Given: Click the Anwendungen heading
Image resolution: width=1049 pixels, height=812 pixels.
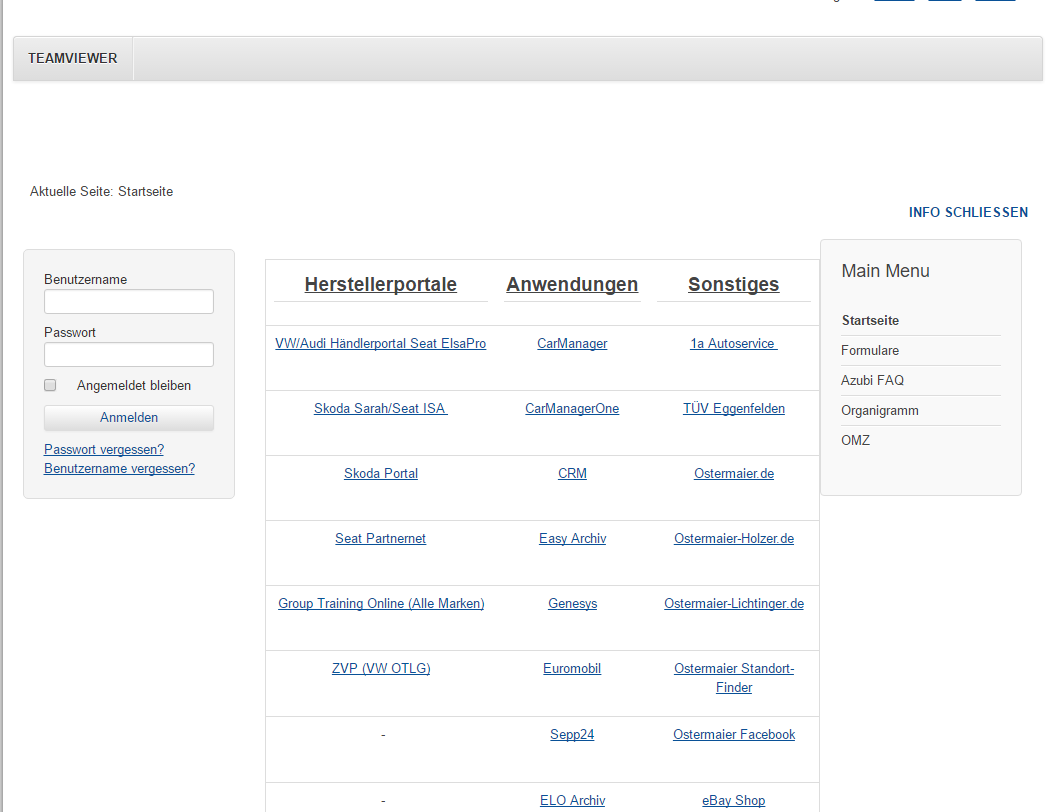Looking at the screenshot, I should [x=572, y=284].
